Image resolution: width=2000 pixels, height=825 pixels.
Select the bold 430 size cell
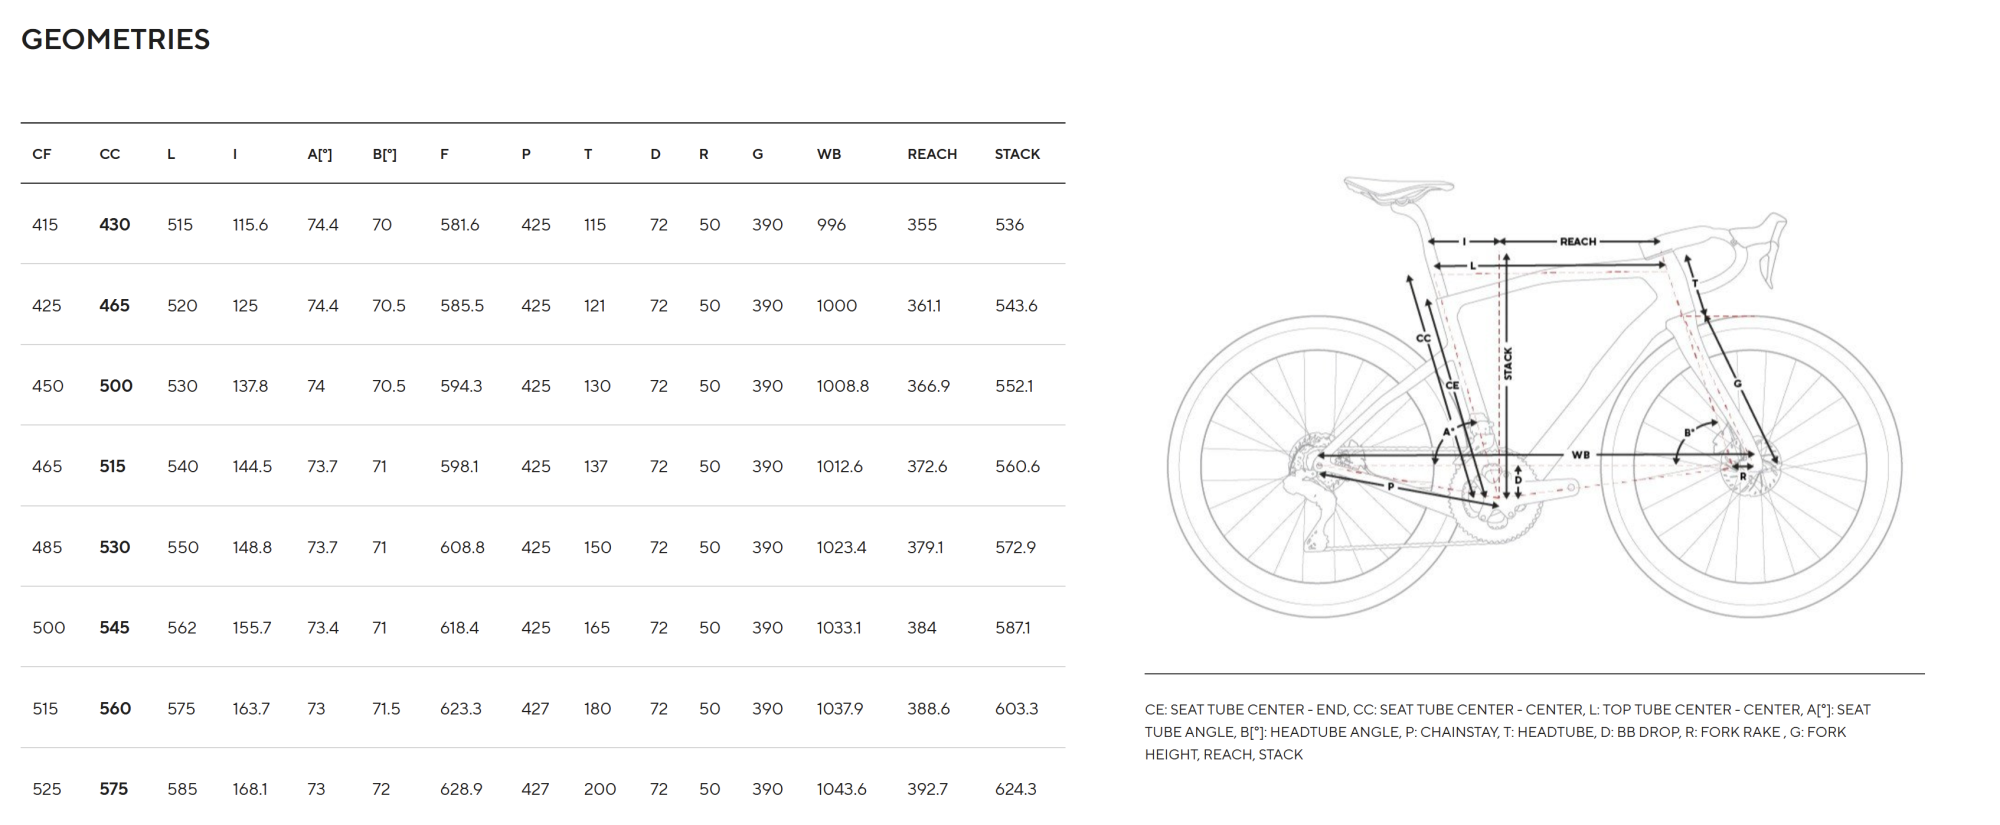click(x=114, y=225)
